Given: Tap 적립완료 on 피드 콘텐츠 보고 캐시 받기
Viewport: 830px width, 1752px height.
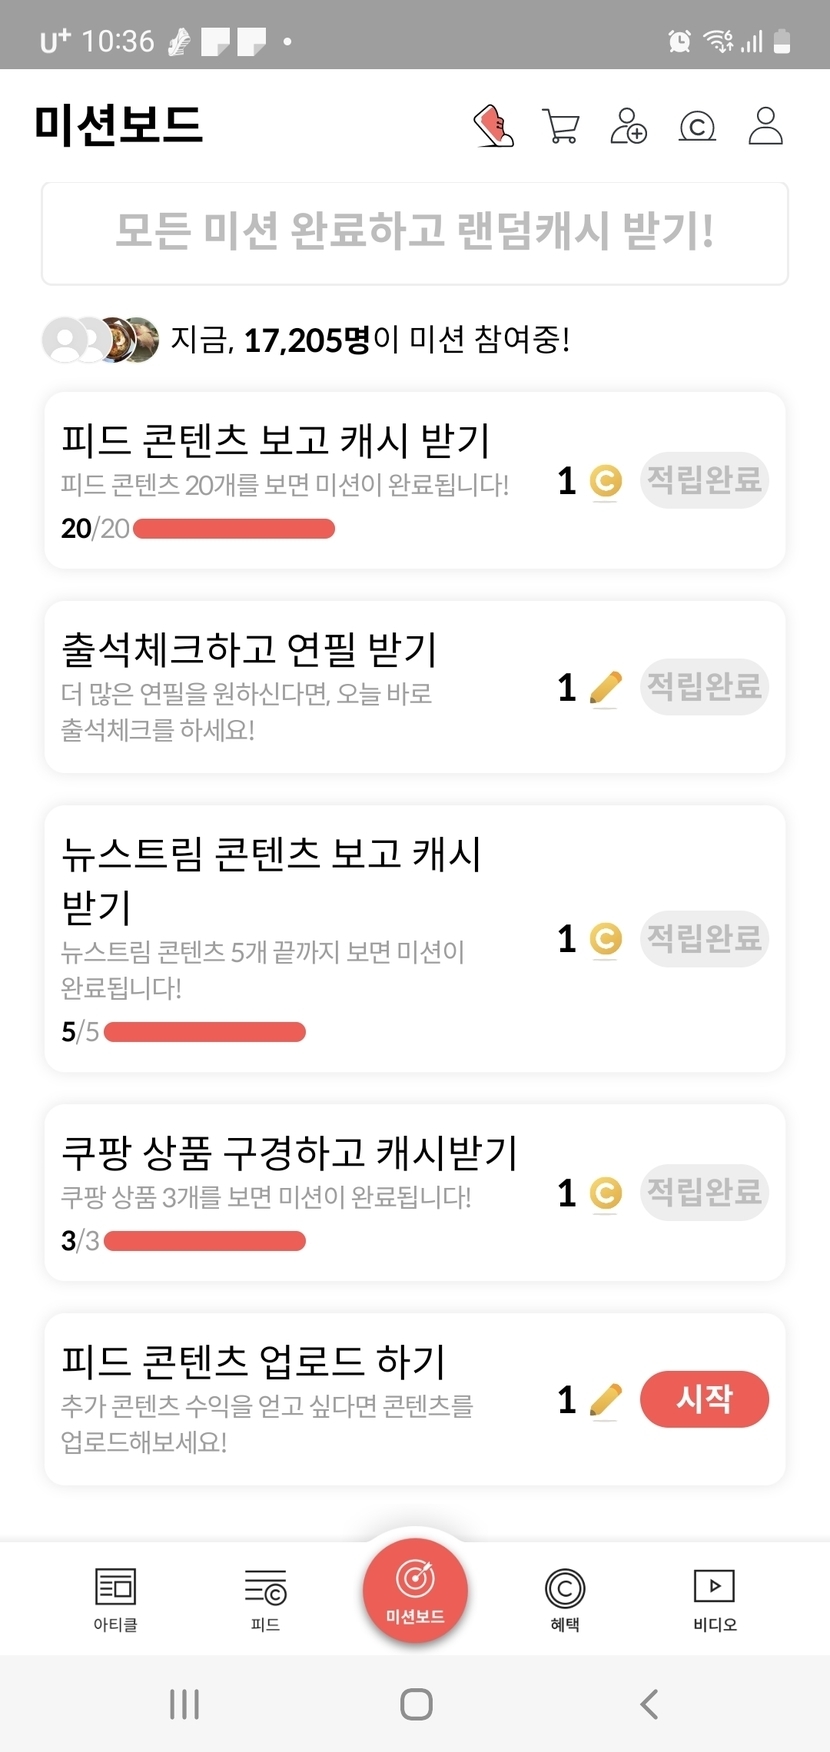Looking at the screenshot, I should tap(704, 481).
